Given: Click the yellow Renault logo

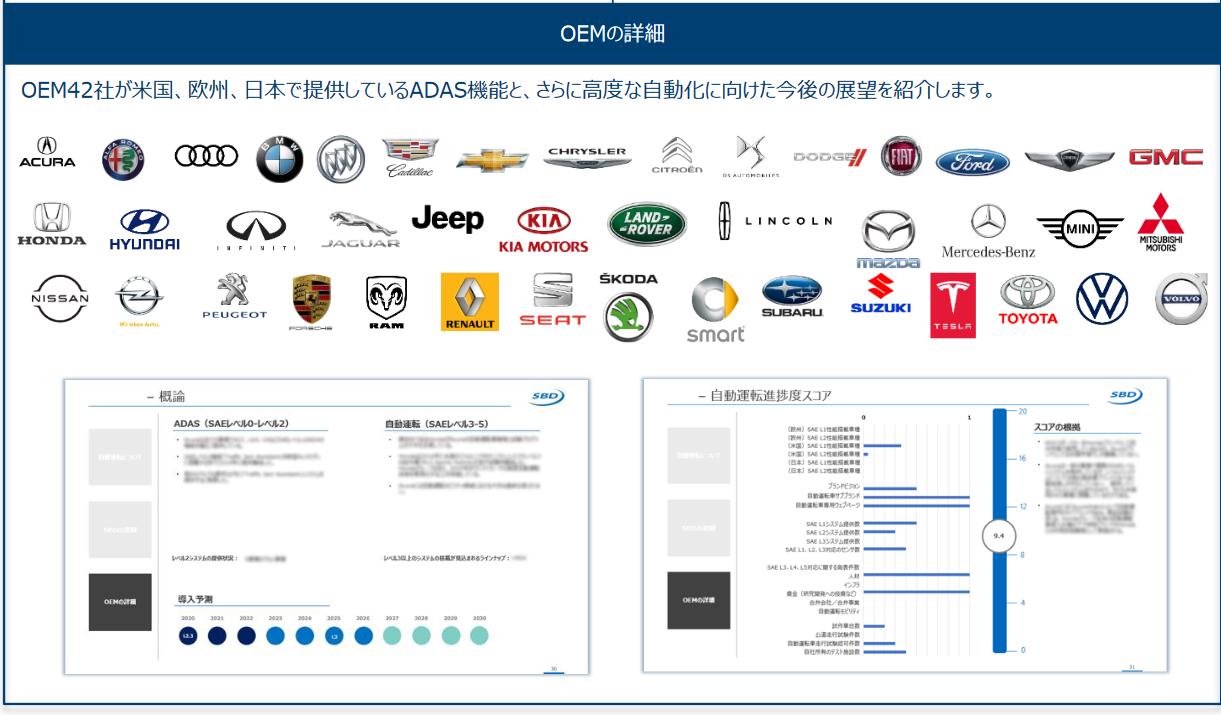Looking at the screenshot, I should (x=470, y=302).
